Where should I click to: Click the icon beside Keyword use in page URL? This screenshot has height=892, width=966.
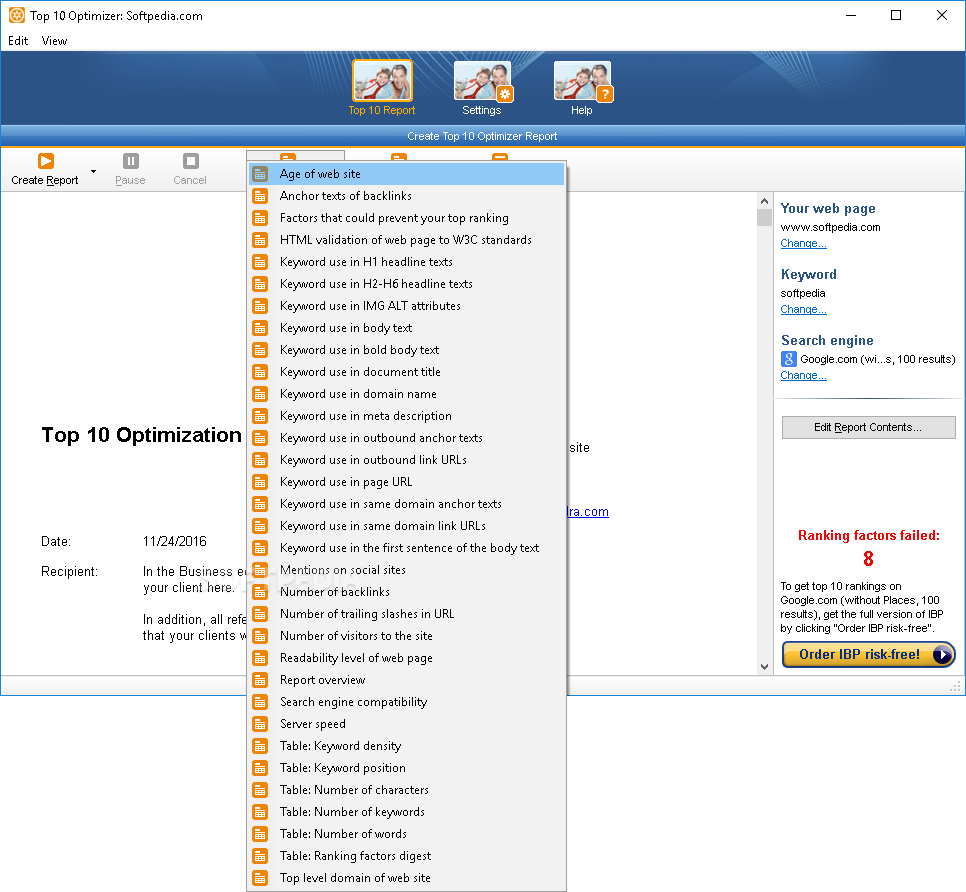(260, 482)
